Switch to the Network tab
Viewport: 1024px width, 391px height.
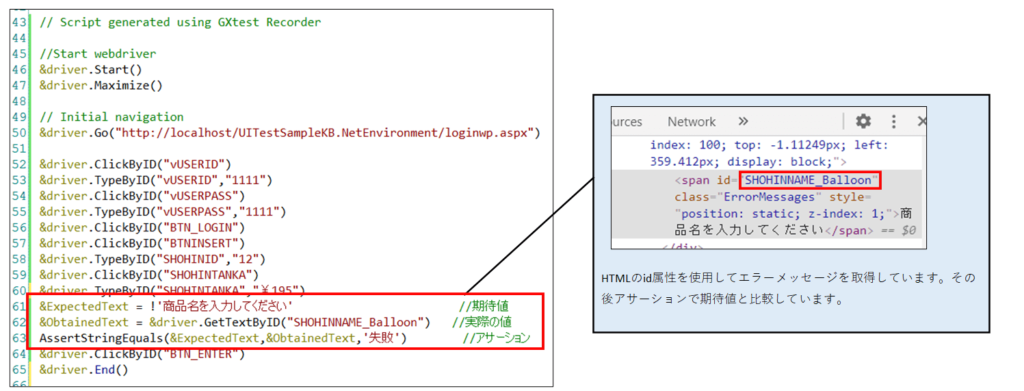tap(691, 121)
